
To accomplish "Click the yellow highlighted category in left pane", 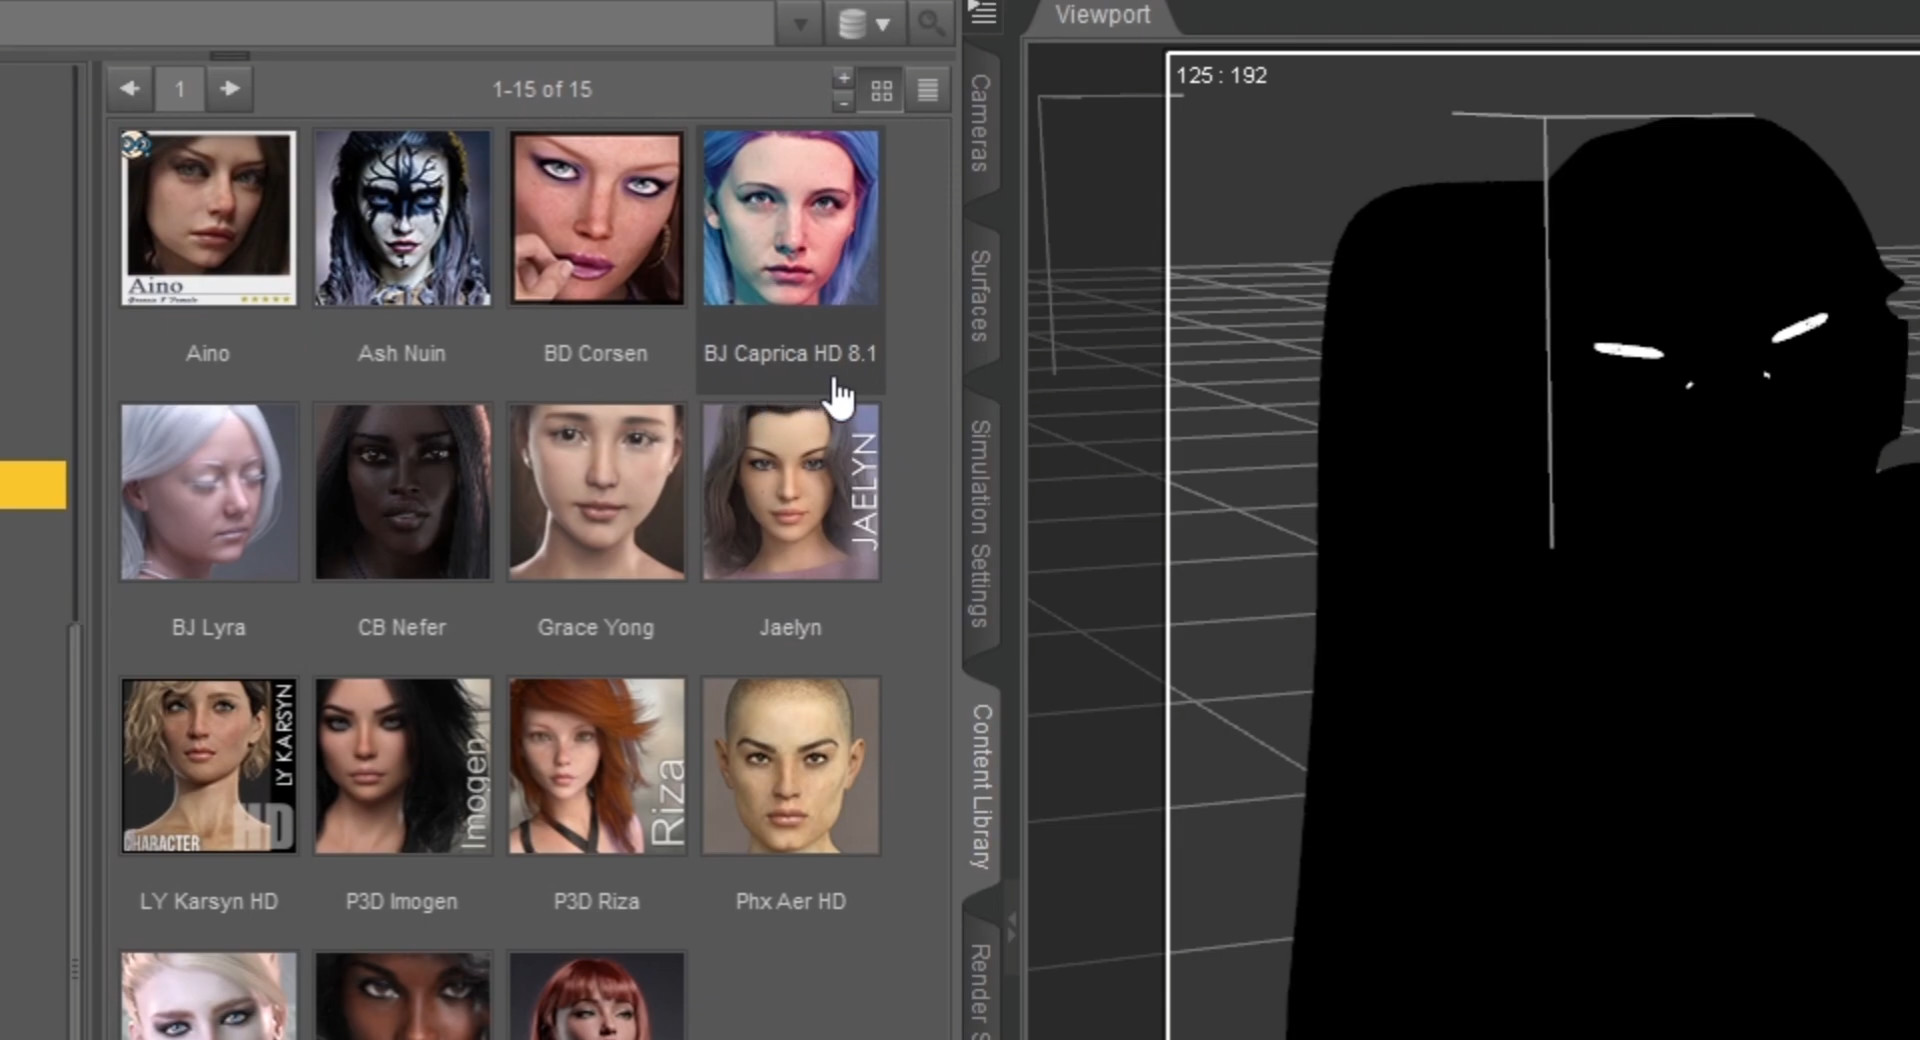I will 33,485.
